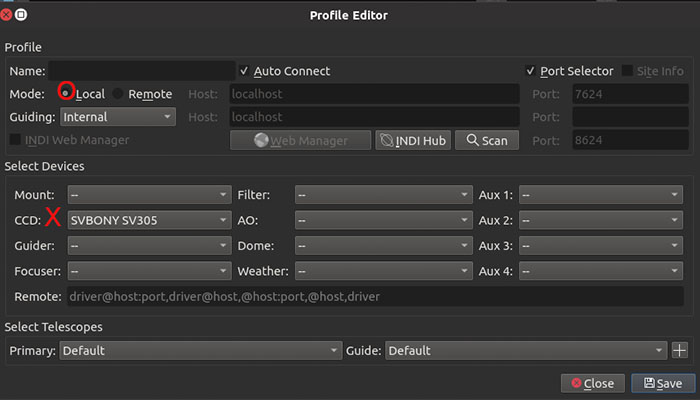Click the profile Name input field
Image resolution: width=700 pixels, height=400 pixels.
click(141, 71)
